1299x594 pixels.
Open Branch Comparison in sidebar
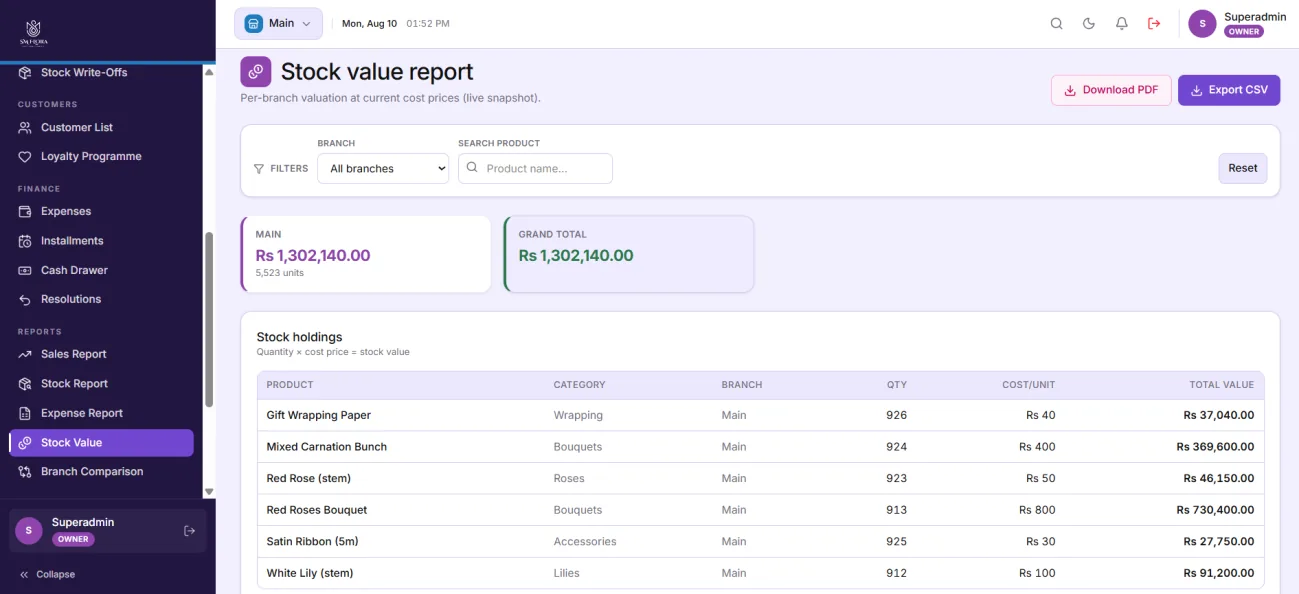tap(92, 472)
